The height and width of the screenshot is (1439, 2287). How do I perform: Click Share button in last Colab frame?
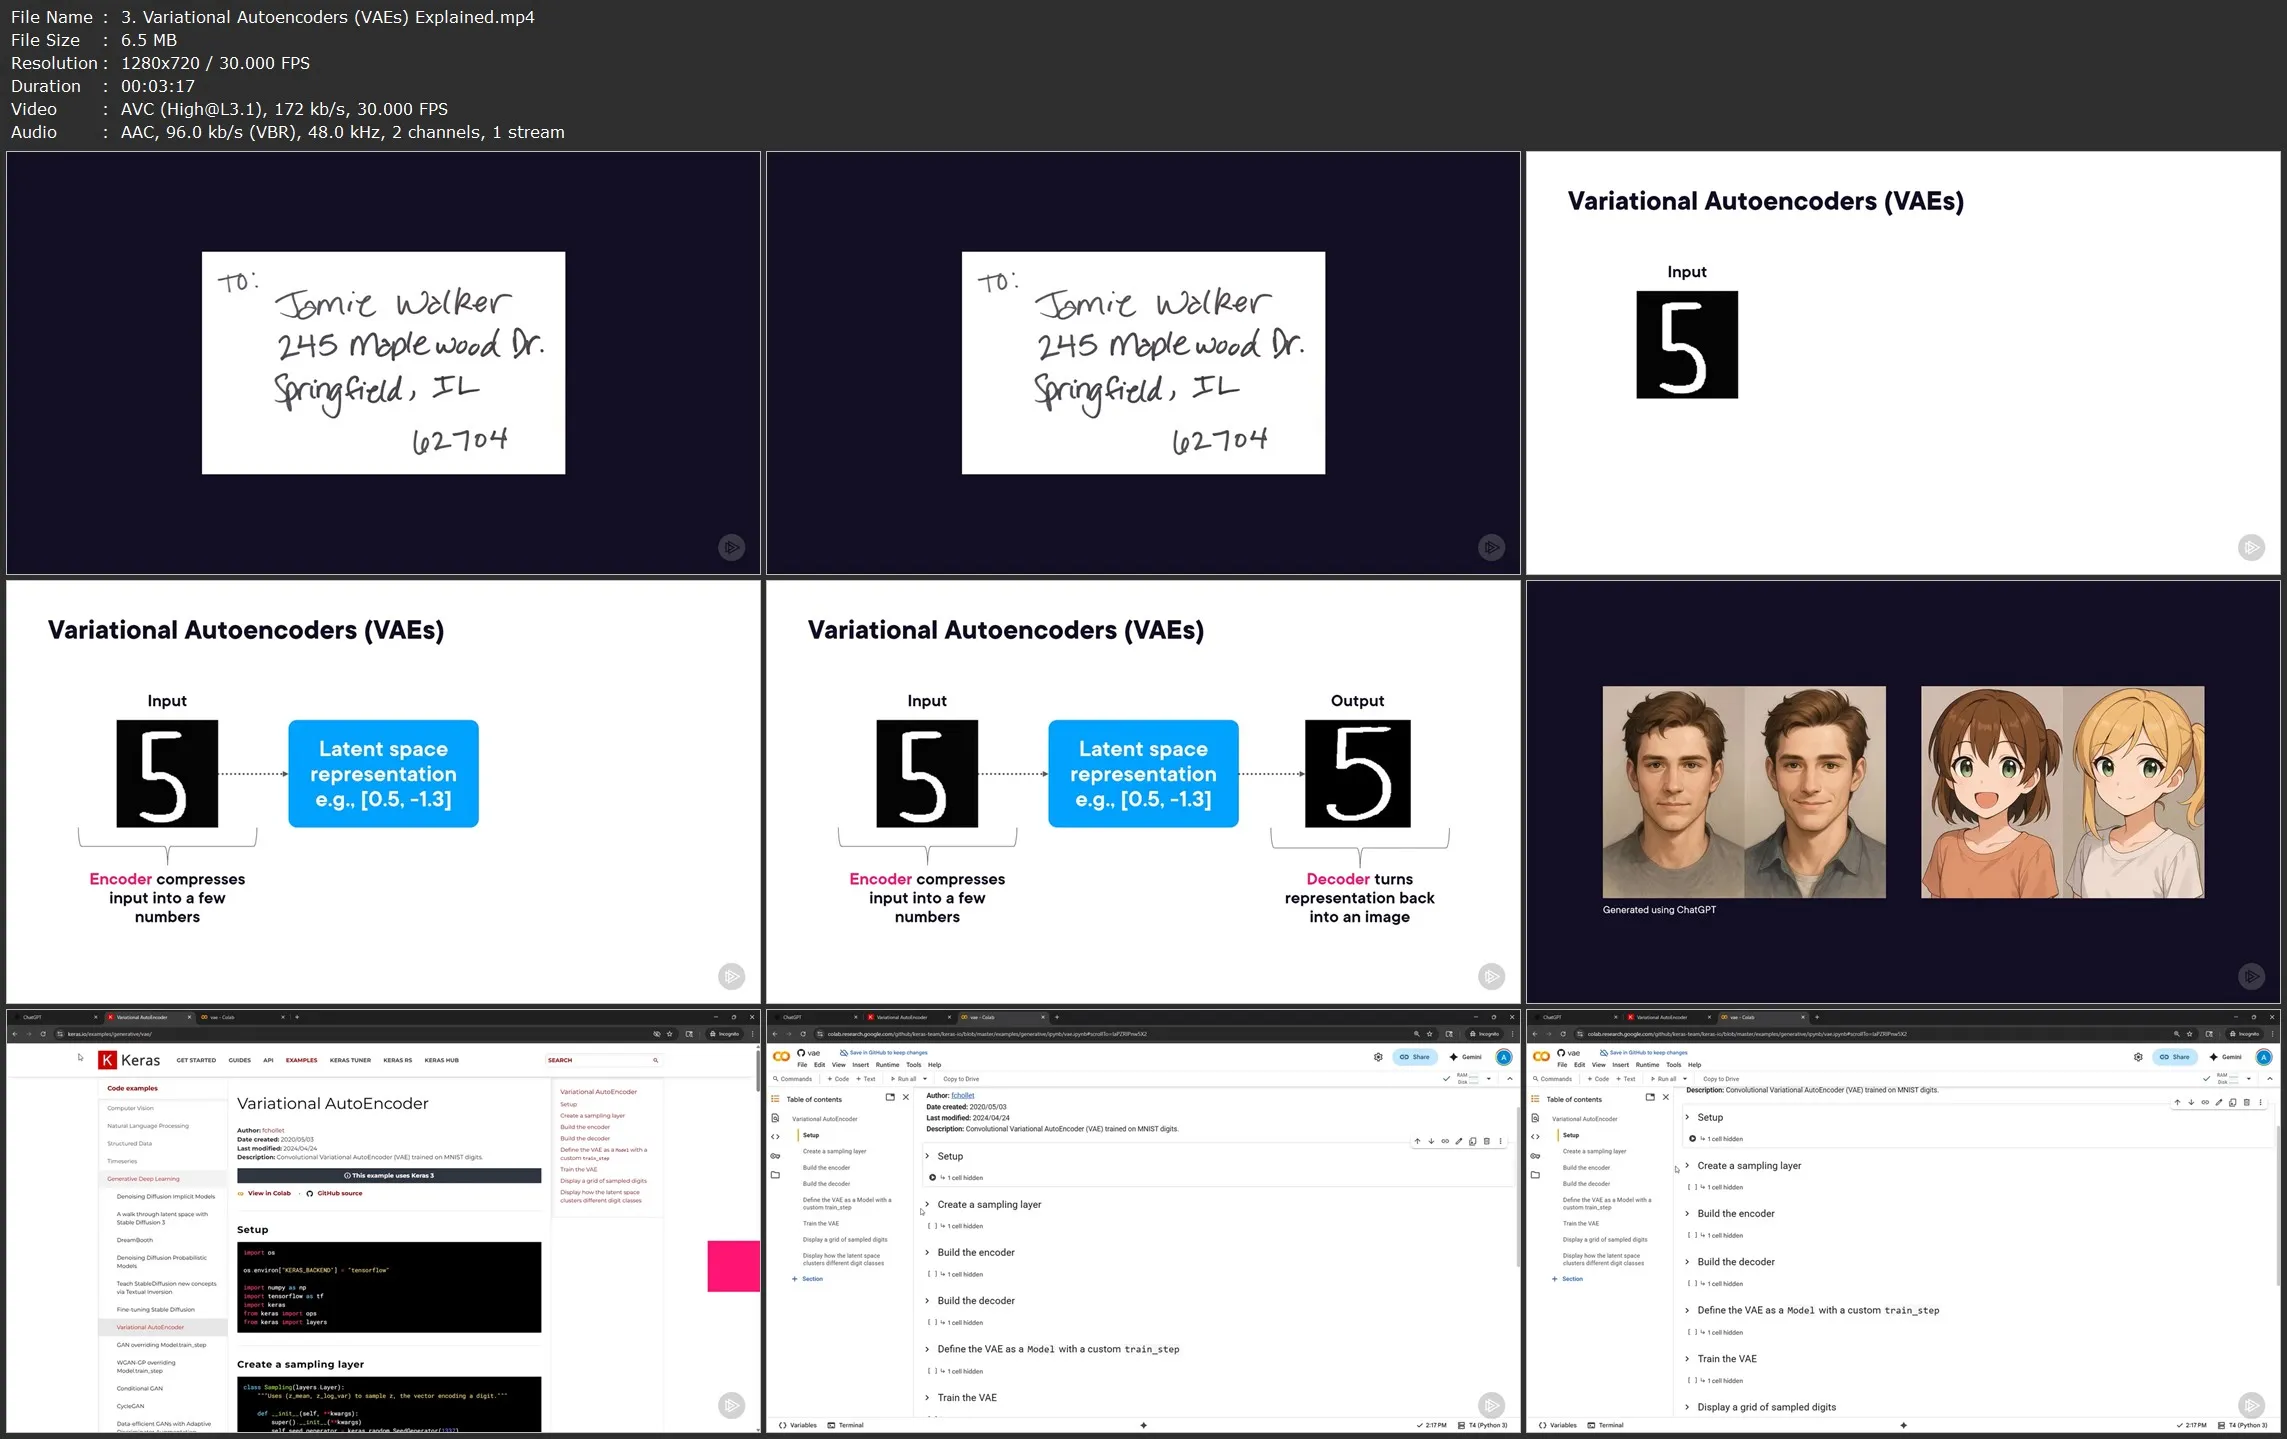[2175, 1057]
